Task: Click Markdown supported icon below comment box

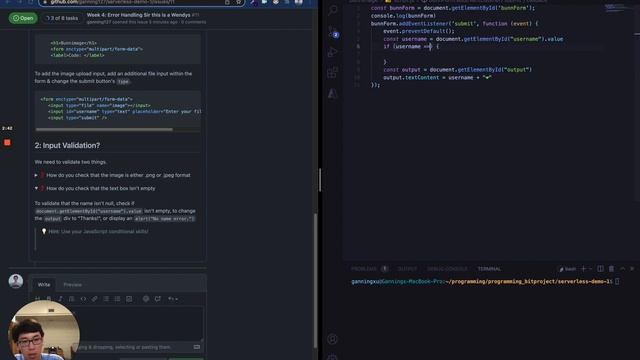Action: pyautogui.click(x=197, y=347)
